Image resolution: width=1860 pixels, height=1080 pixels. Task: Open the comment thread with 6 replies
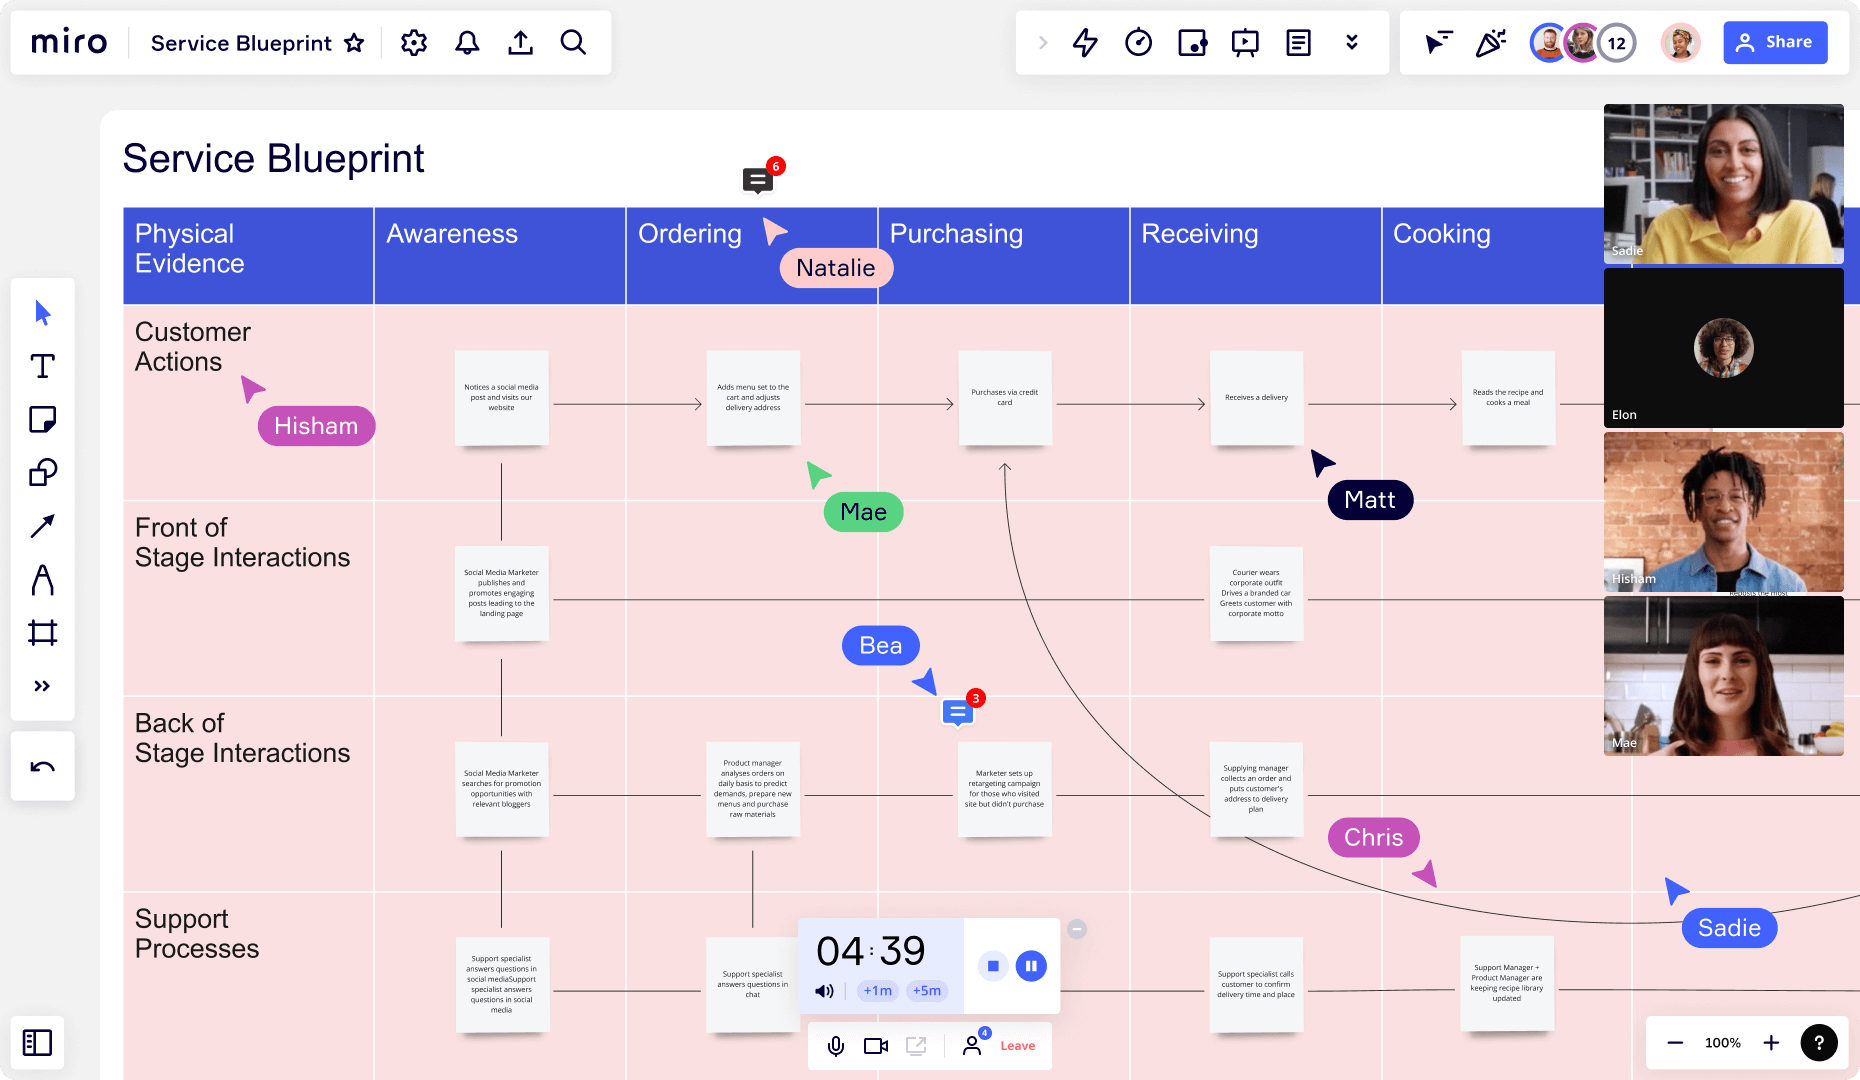pos(758,180)
